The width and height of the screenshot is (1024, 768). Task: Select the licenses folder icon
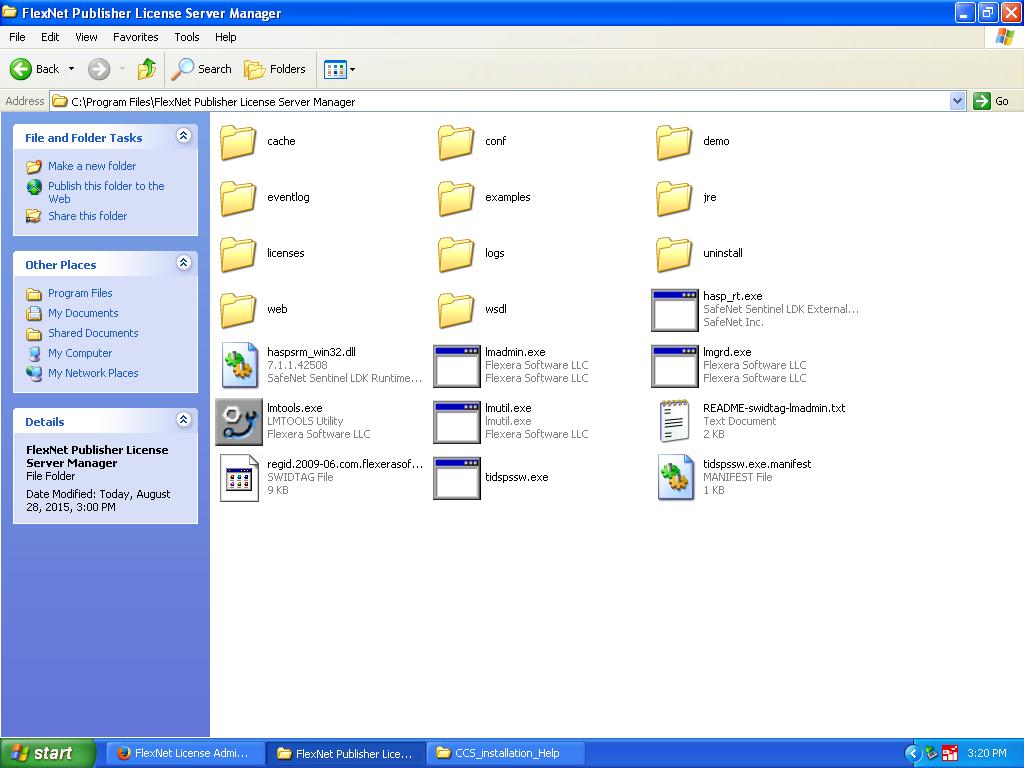[238, 253]
